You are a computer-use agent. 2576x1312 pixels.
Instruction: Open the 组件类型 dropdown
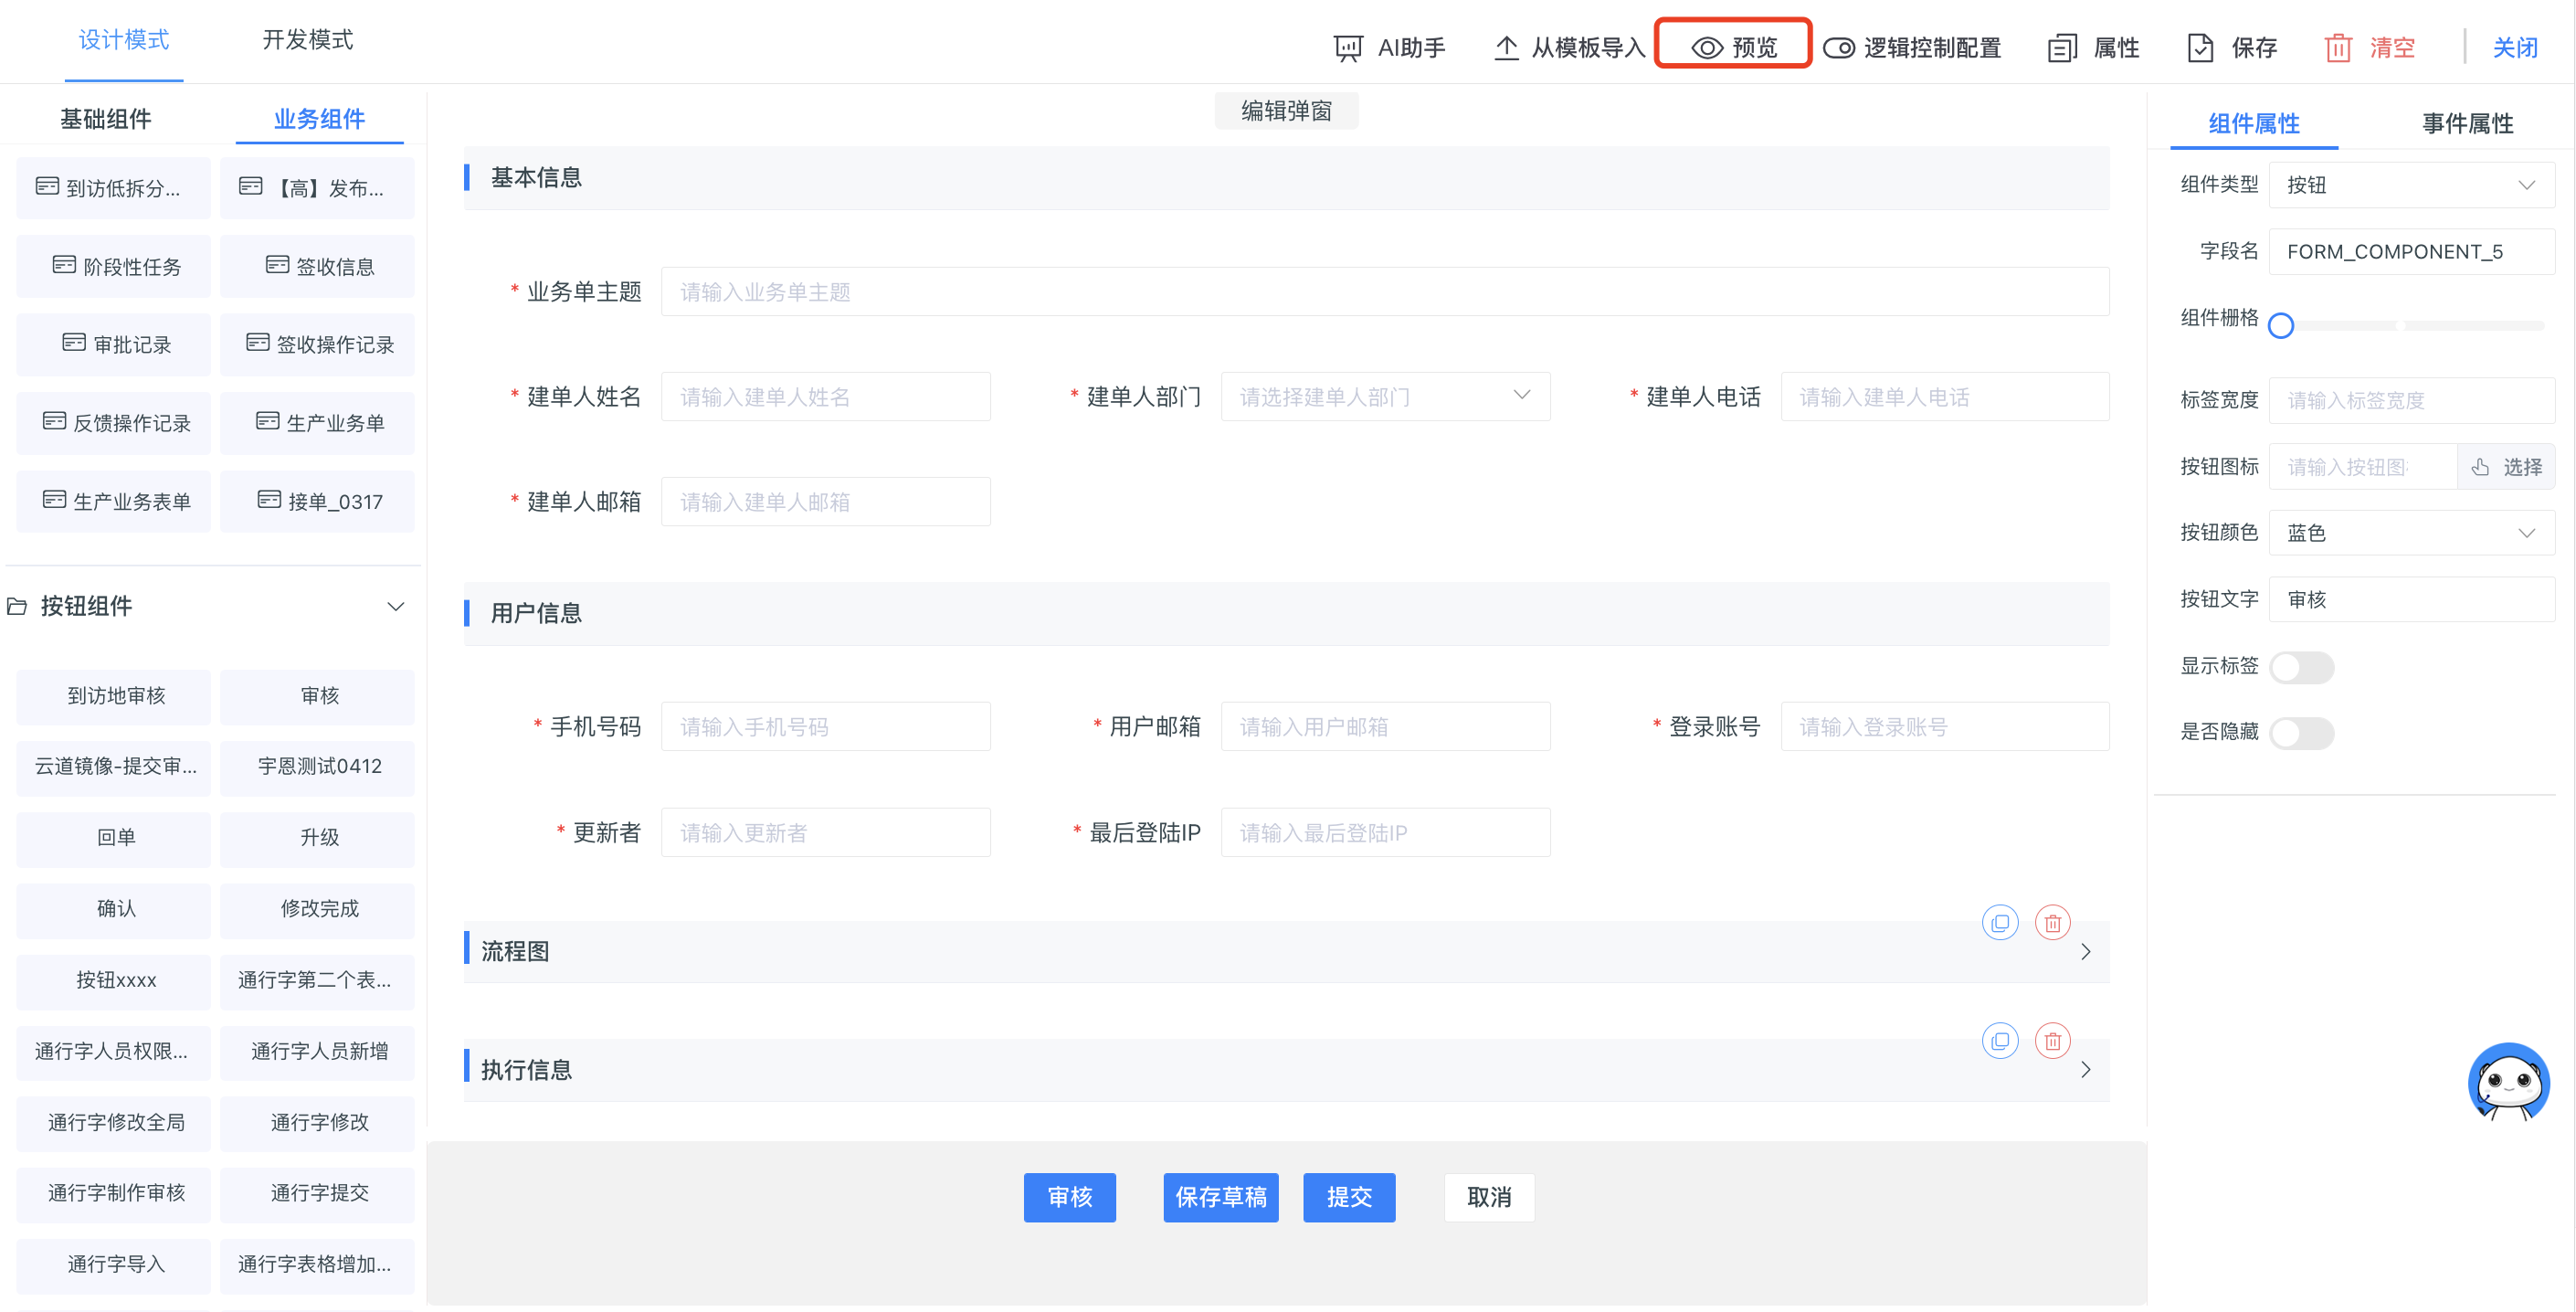[x=2411, y=185]
